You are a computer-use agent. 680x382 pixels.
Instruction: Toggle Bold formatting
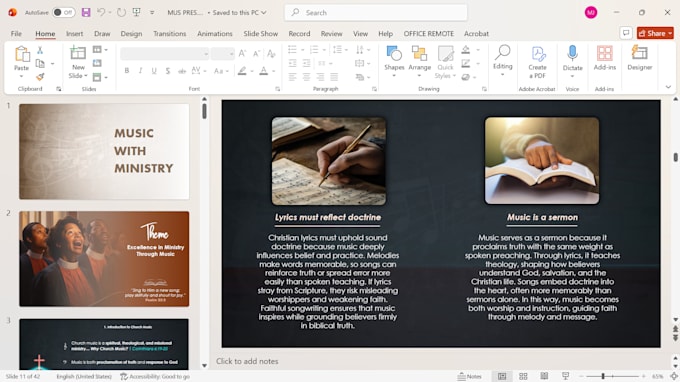(127, 71)
